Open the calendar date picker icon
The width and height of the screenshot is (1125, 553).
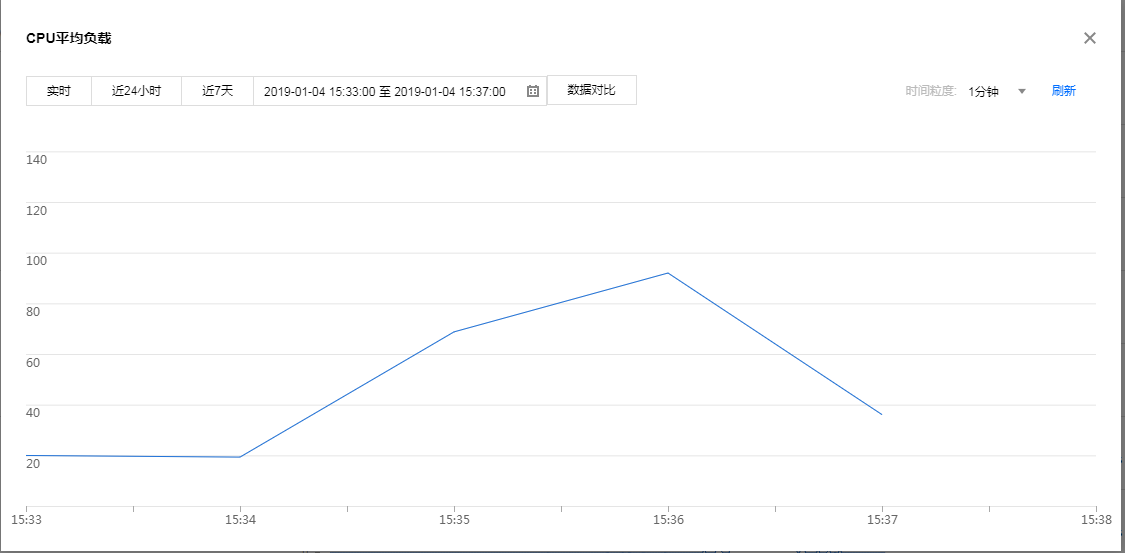click(533, 91)
